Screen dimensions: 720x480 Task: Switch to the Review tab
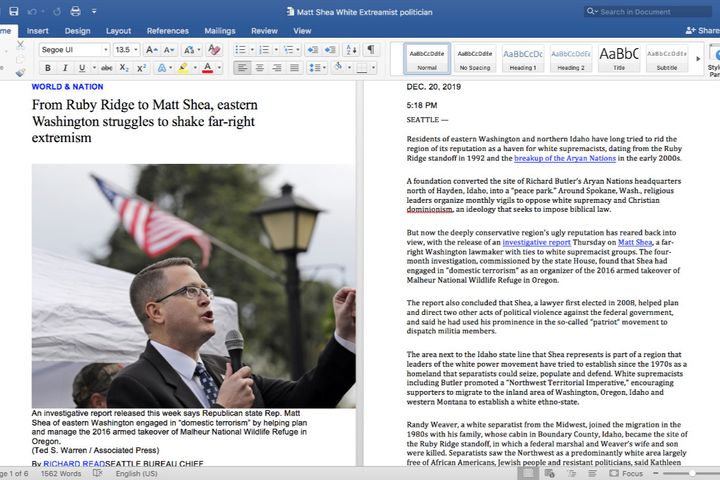(264, 31)
